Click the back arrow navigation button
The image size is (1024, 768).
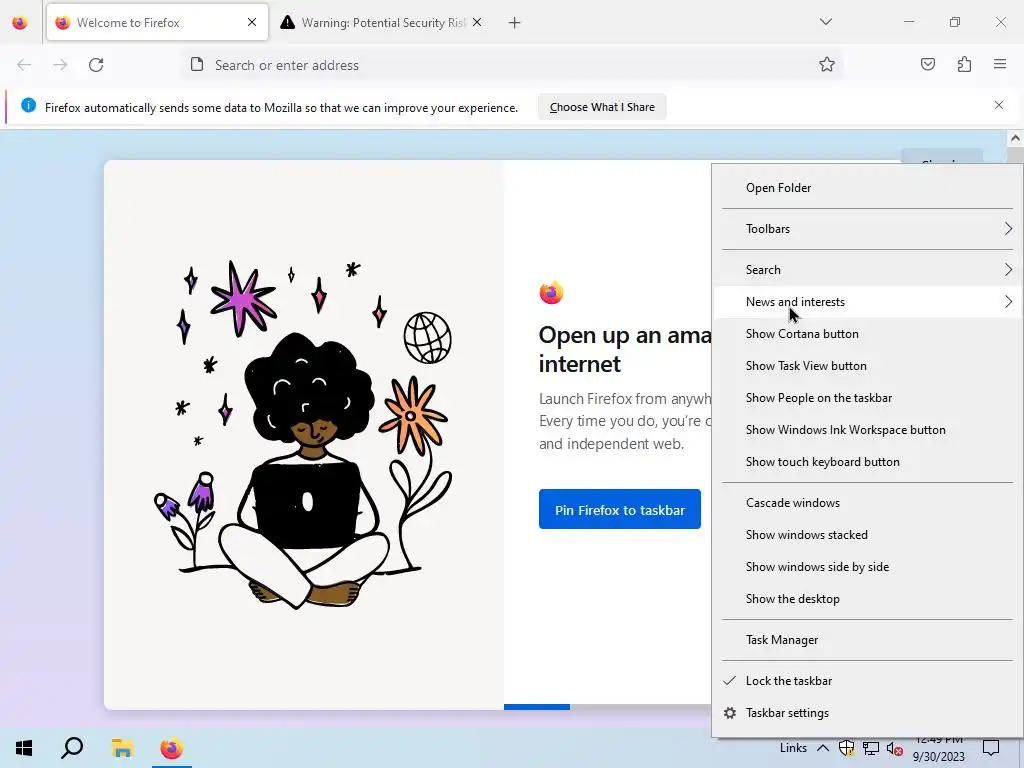24,65
